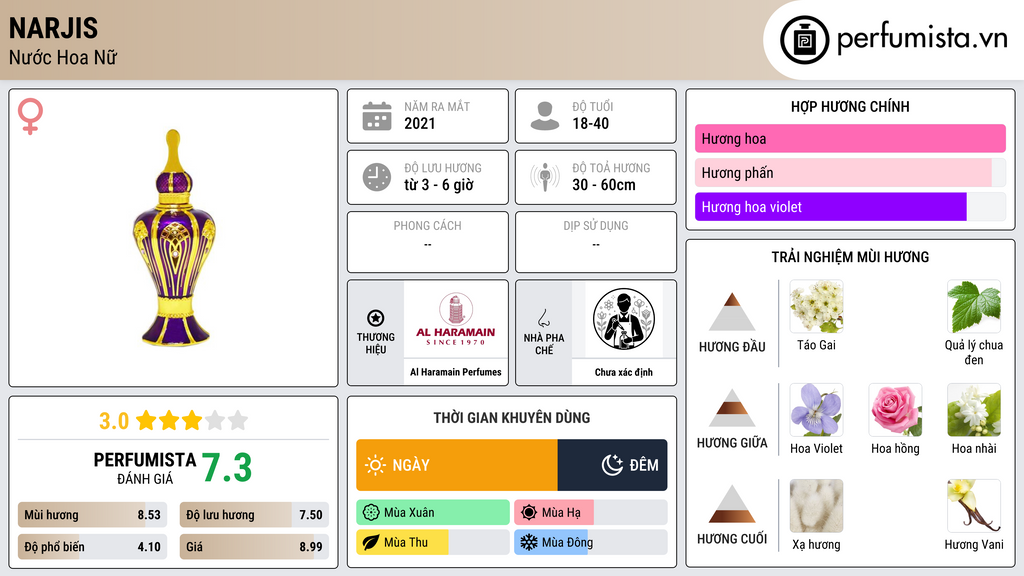Image resolution: width=1024 pixels, height=576 pixels.
Task: Click the green 7.3 Perfumista score
Action: [x=227, y=468]
